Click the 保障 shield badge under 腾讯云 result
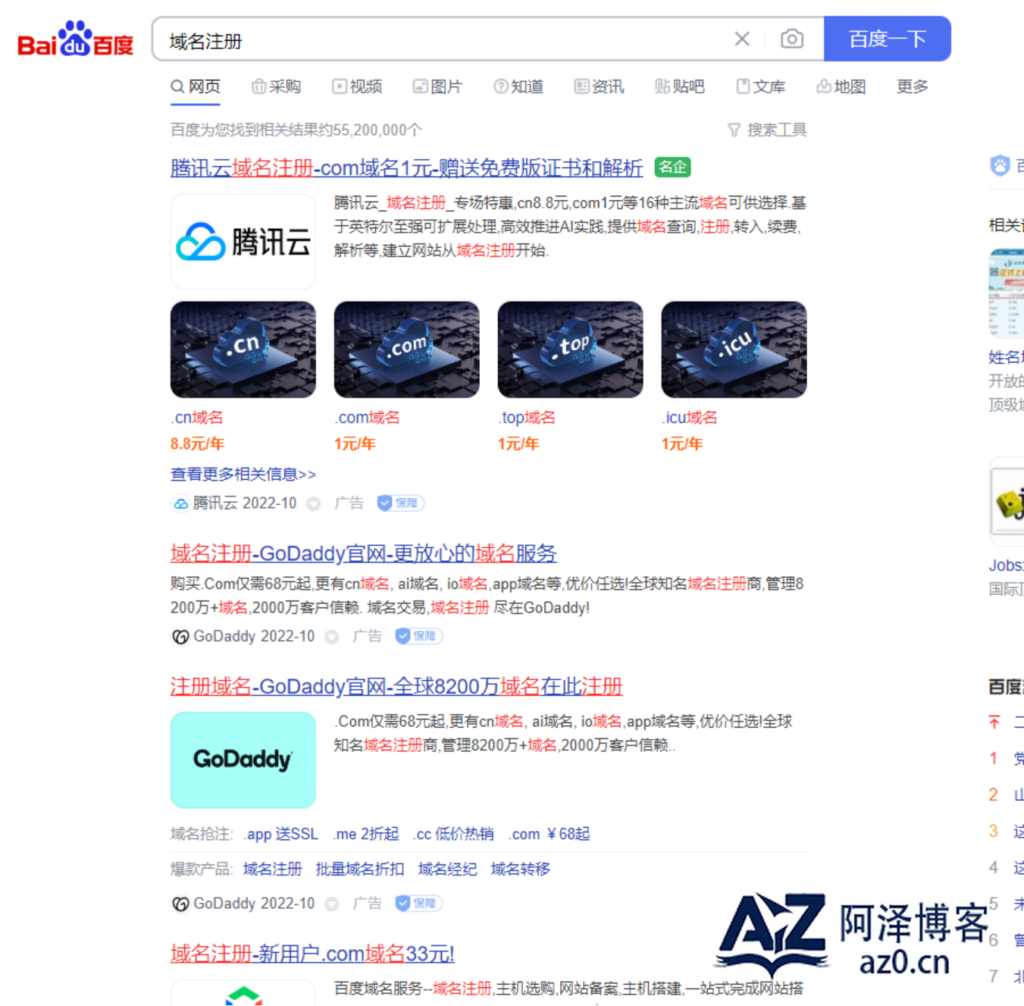The image size is (1024, 1006). tap(400, 503)
